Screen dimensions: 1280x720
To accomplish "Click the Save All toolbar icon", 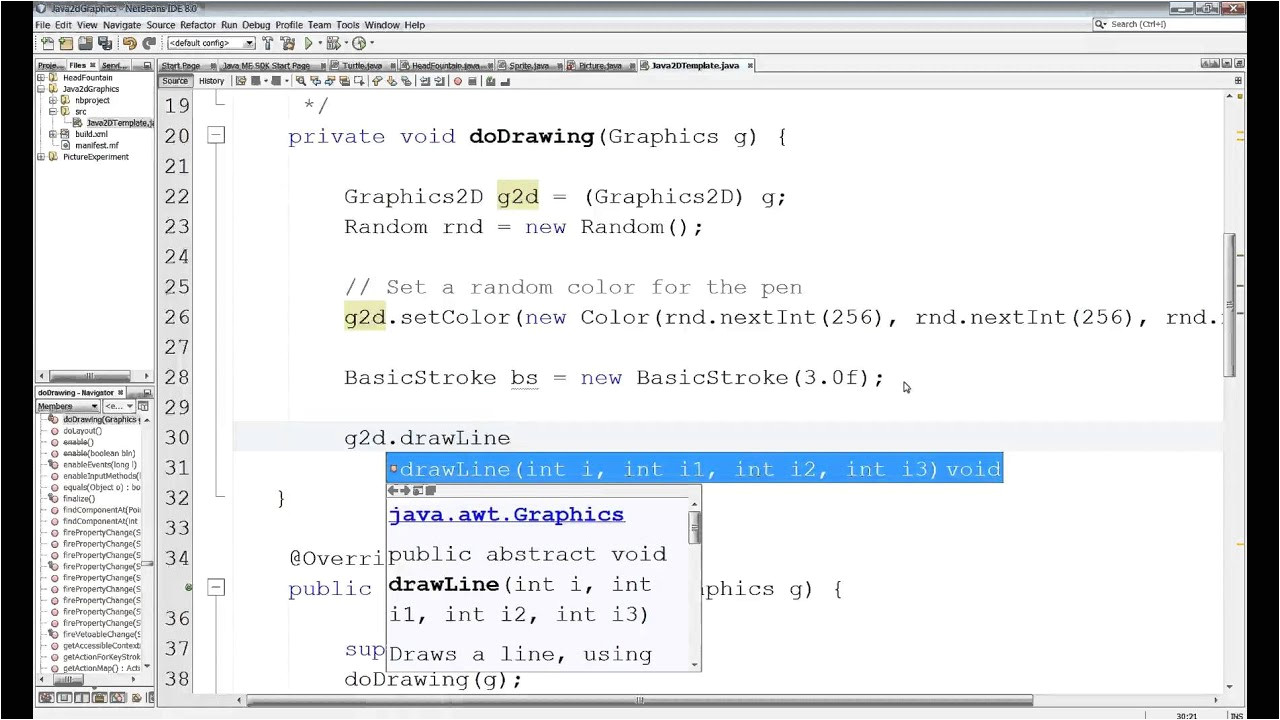I will pos(103,43).
